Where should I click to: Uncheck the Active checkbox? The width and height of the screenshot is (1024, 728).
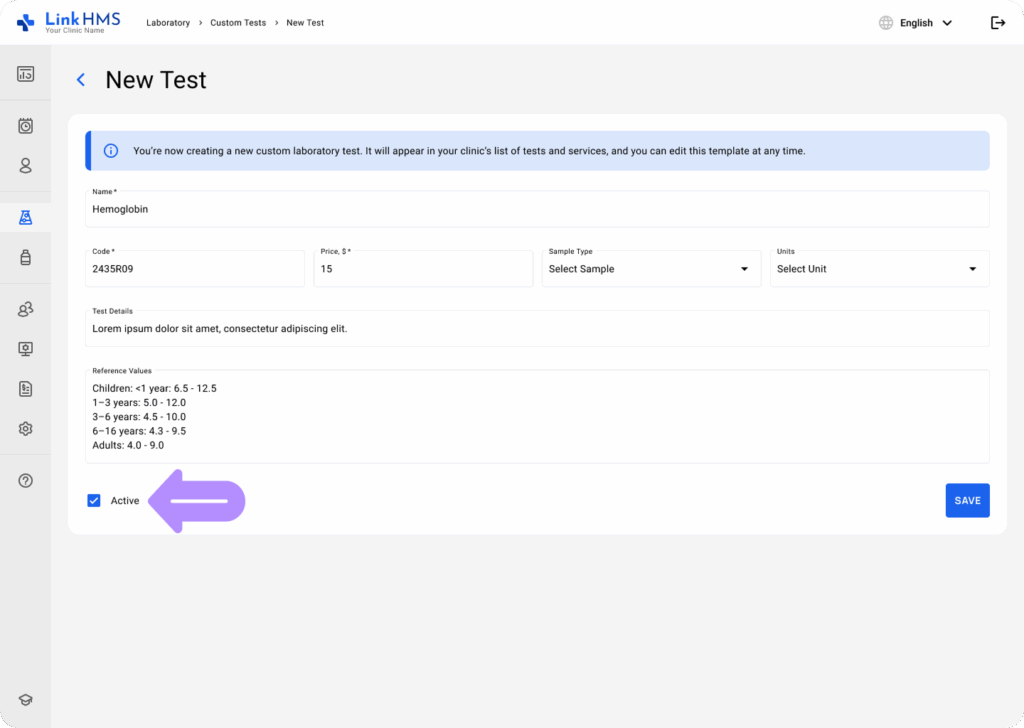click(x=94, y=501)
